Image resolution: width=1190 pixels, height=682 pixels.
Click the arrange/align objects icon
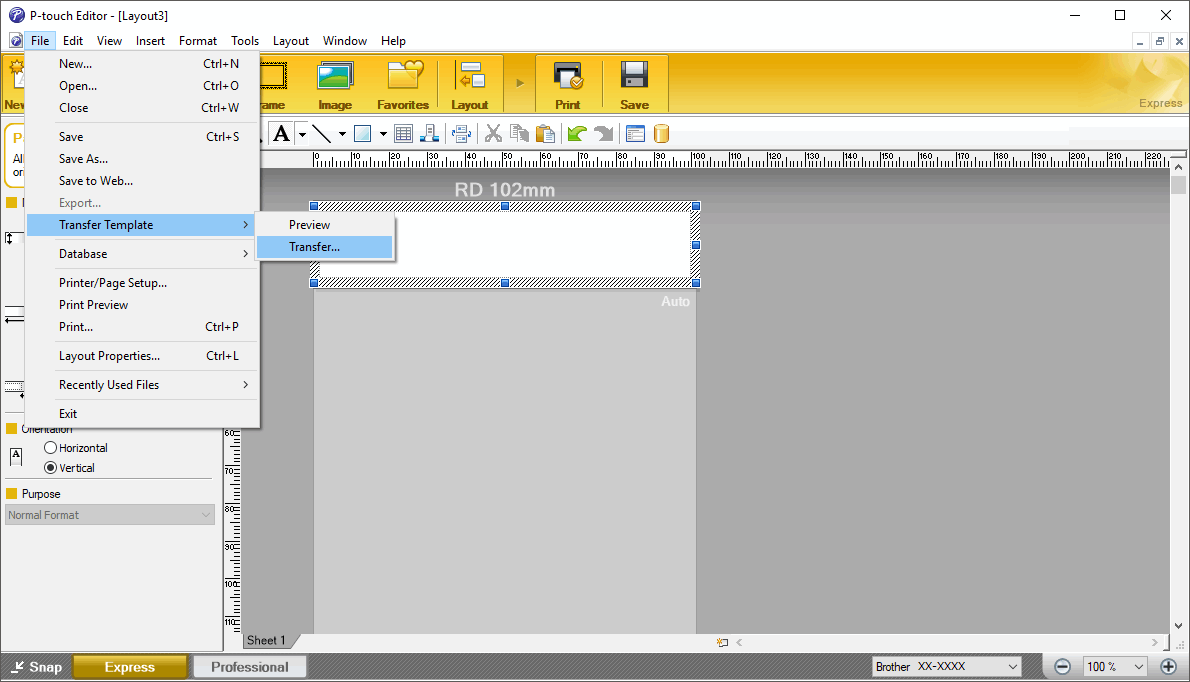(430, 134)
